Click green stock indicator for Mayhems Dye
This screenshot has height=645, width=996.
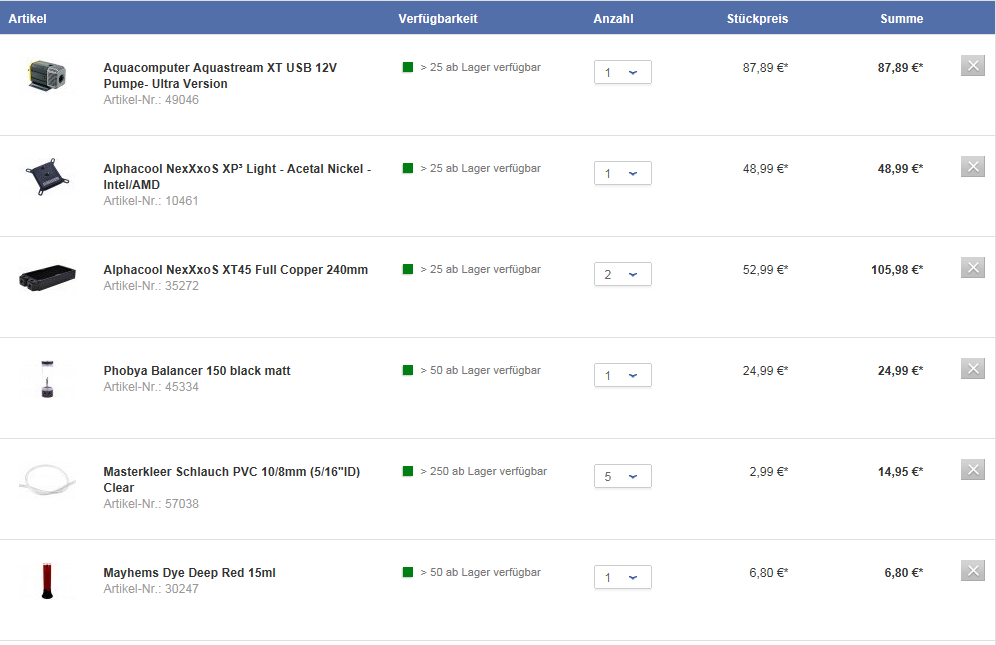(408, 572)
